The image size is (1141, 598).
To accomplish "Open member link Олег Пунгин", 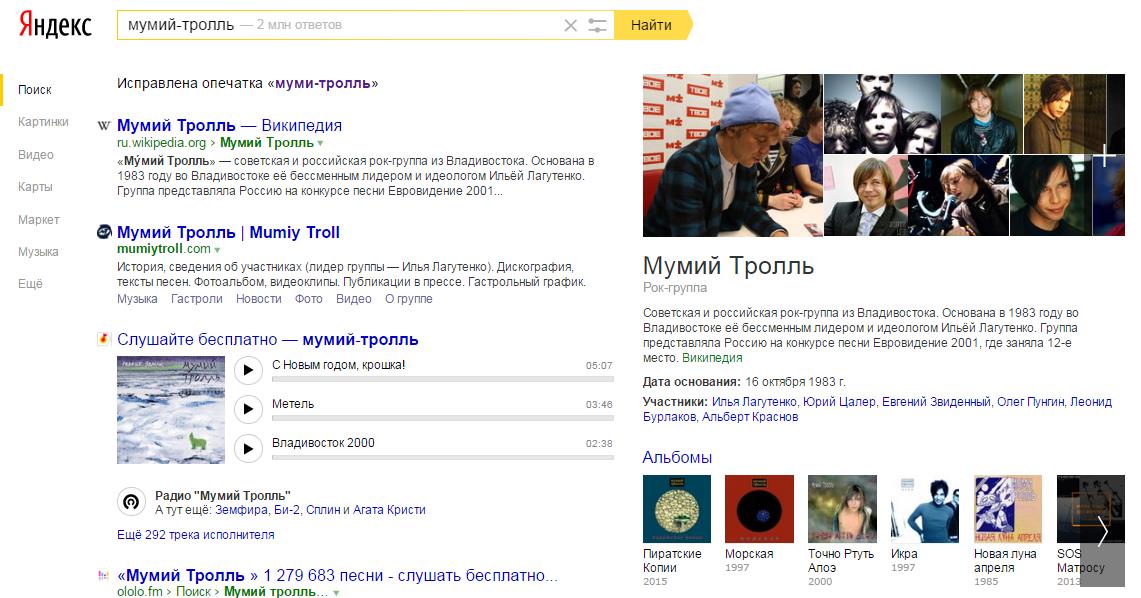I will tap(1030, 402).
